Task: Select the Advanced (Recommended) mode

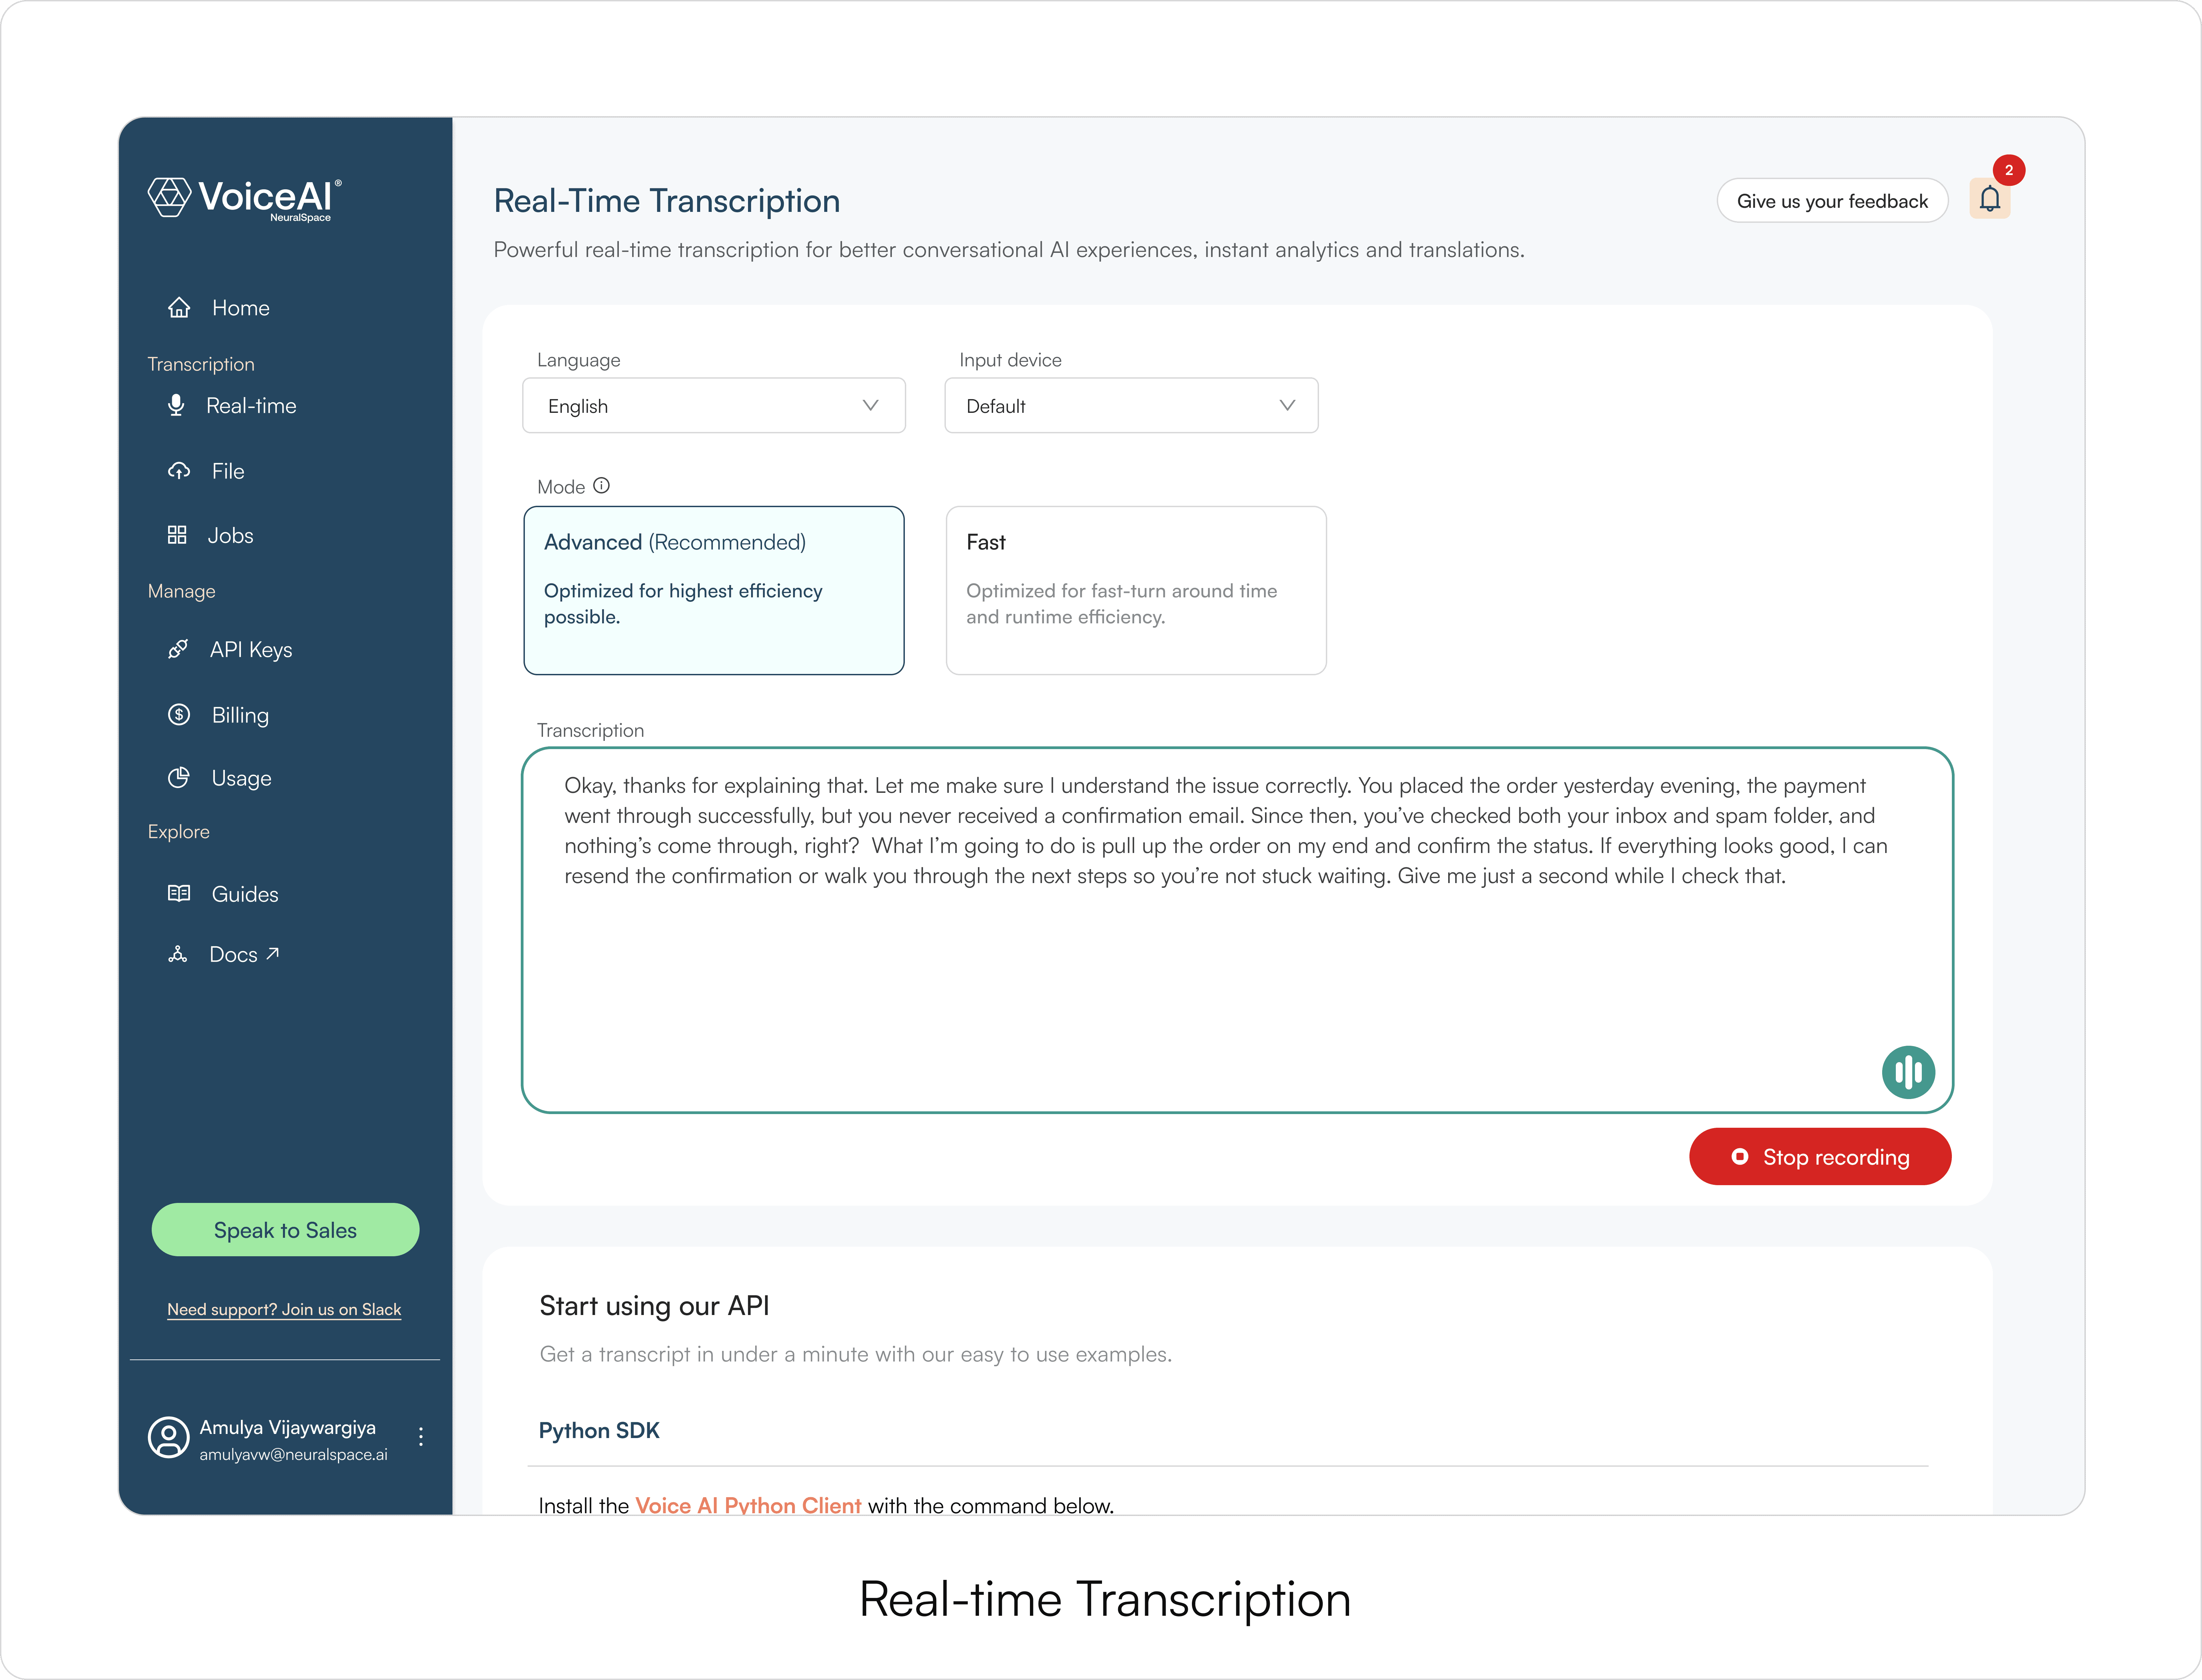Action: click(x=713, y=590)
